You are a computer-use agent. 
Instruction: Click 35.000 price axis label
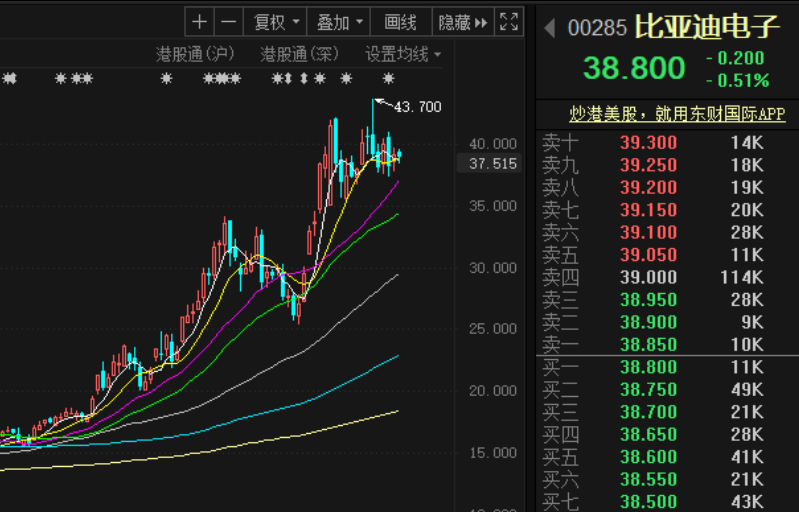(x=493, y=206)
